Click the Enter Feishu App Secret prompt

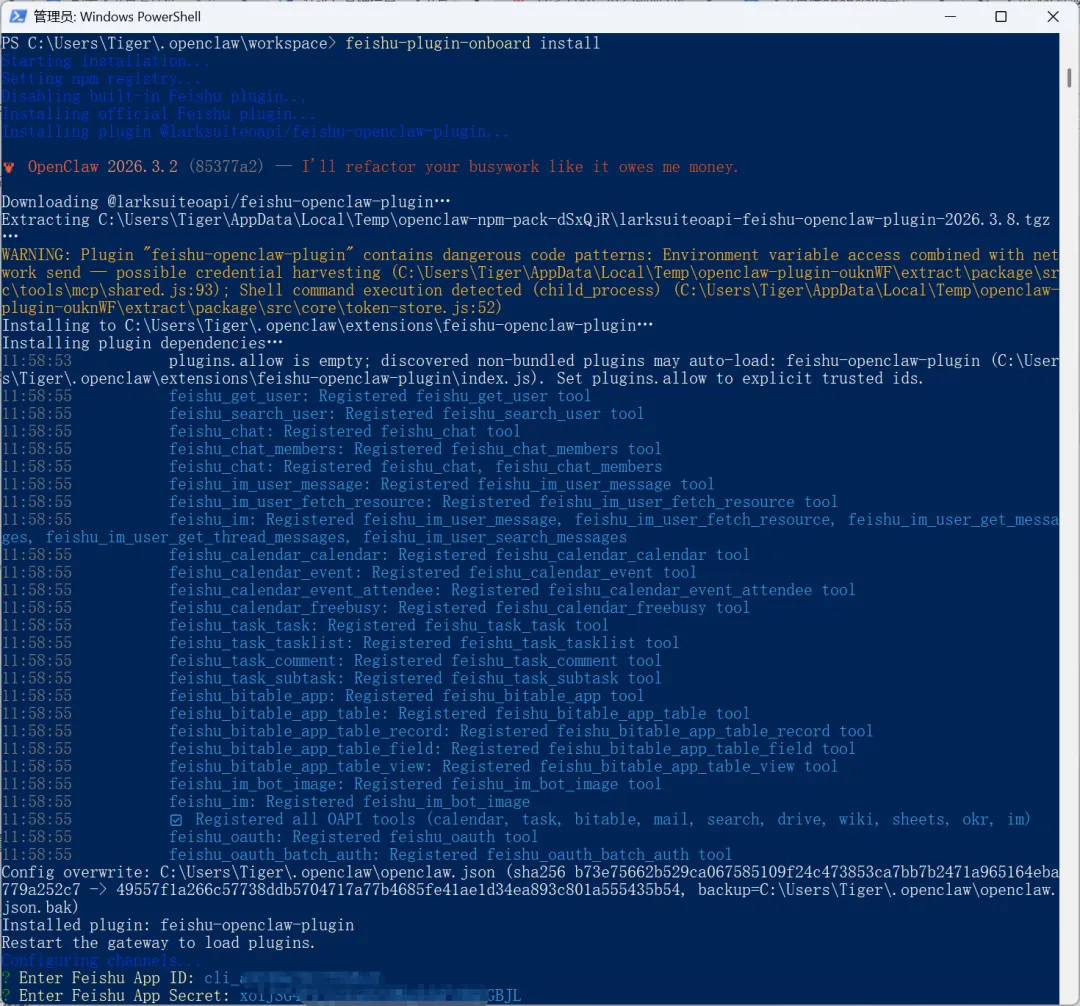click(x=124, y=996)
